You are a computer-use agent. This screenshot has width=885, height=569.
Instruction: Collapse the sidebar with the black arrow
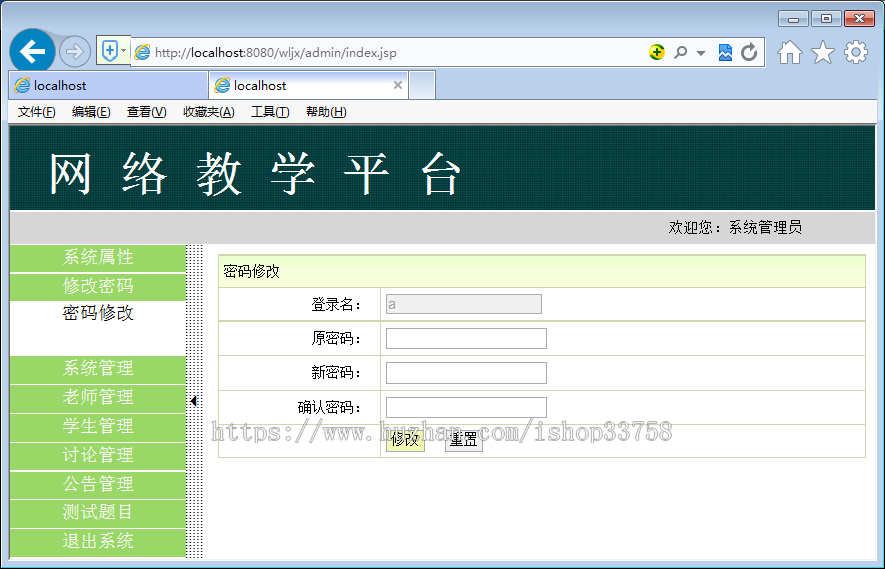(194, 401)
